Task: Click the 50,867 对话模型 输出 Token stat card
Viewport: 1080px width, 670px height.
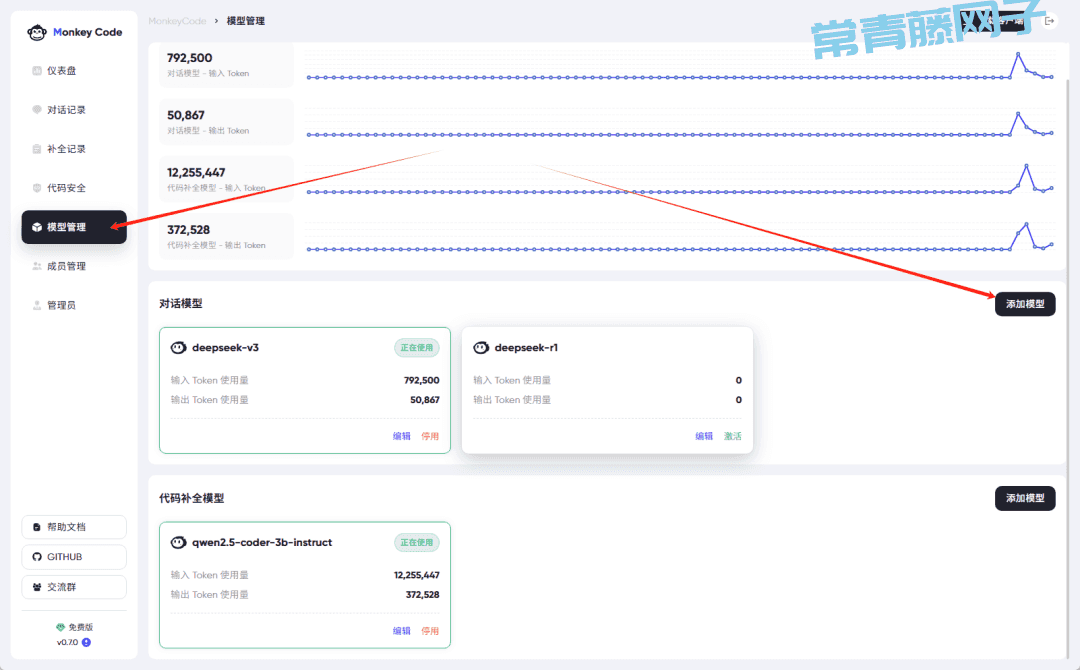Action: click(226, 122)
